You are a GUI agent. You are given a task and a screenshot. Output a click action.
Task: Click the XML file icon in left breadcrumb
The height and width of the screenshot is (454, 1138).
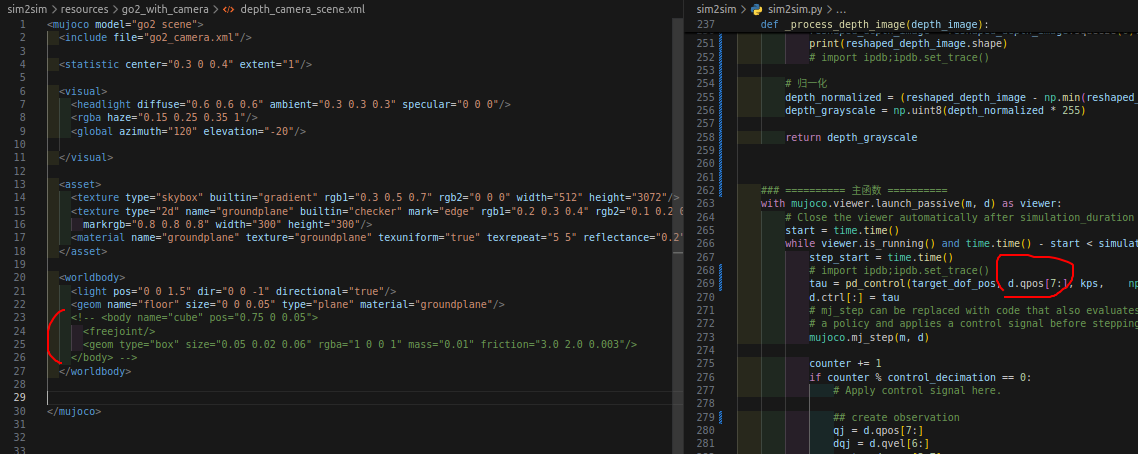229,9
